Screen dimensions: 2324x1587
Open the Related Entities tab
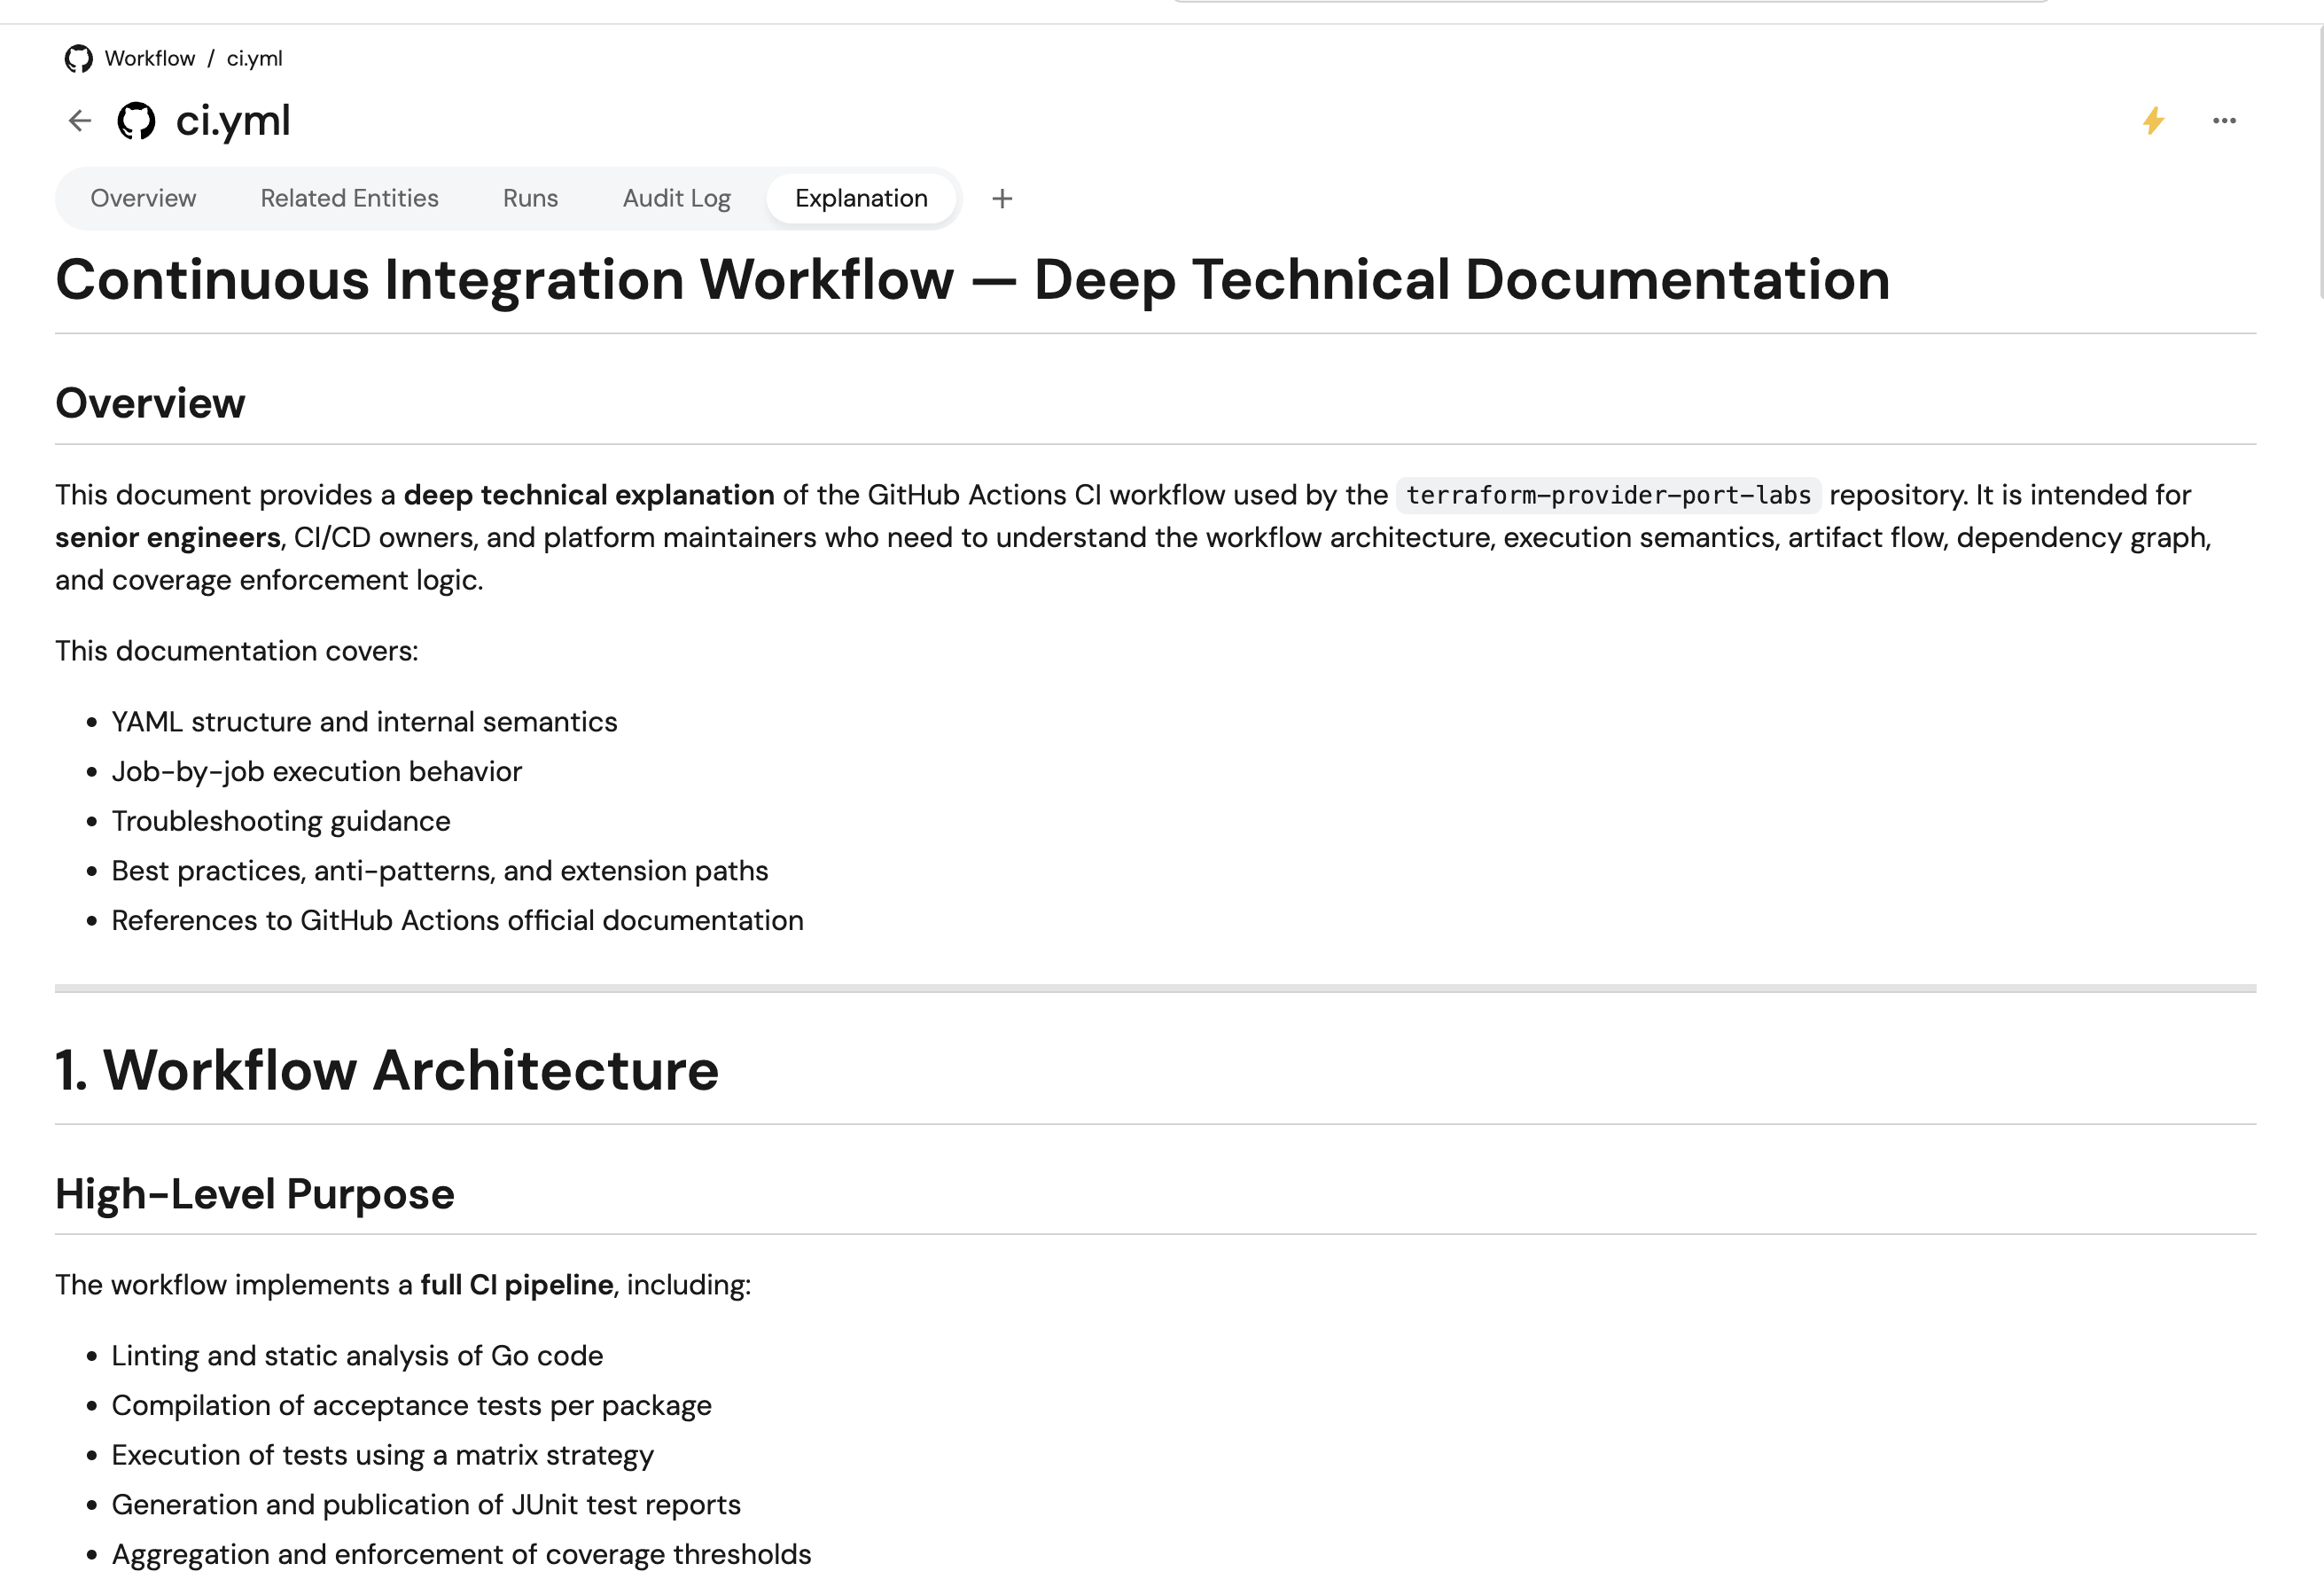[349, 199]
